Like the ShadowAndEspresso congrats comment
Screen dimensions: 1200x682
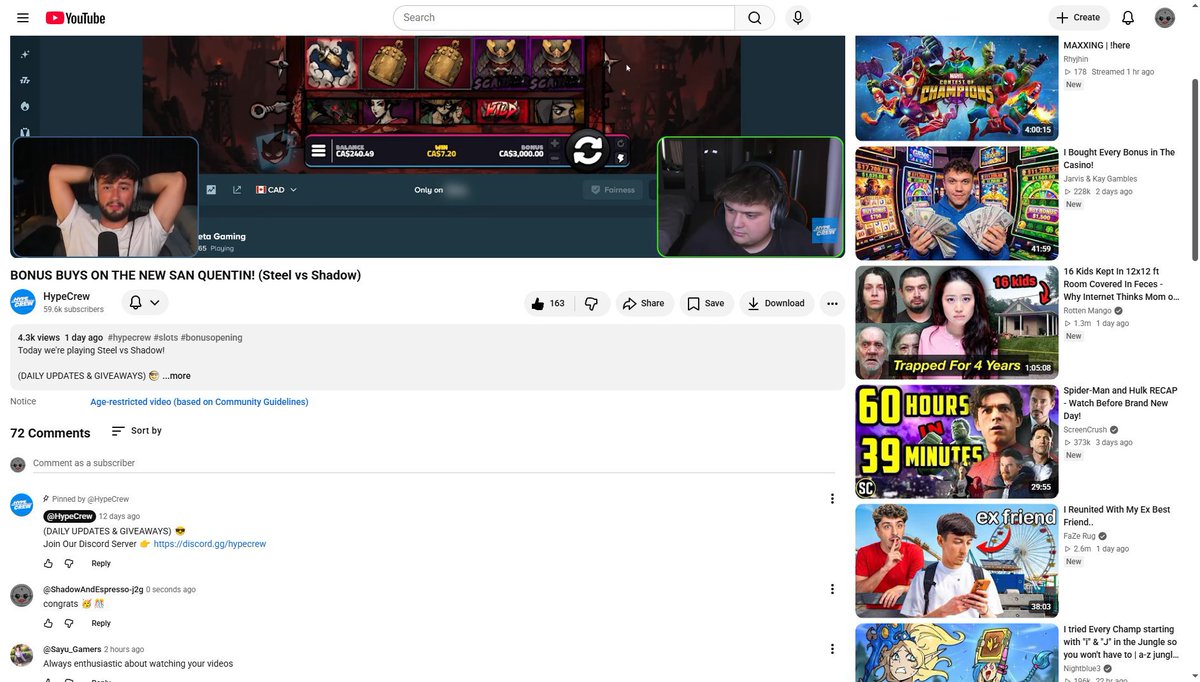click(48, 623)
